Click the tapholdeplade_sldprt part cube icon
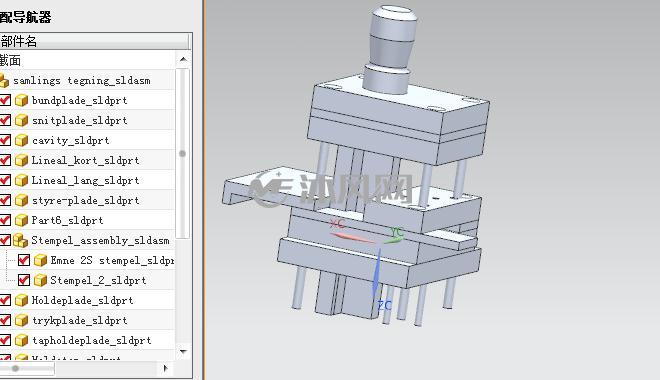 [x=21, y=340]
